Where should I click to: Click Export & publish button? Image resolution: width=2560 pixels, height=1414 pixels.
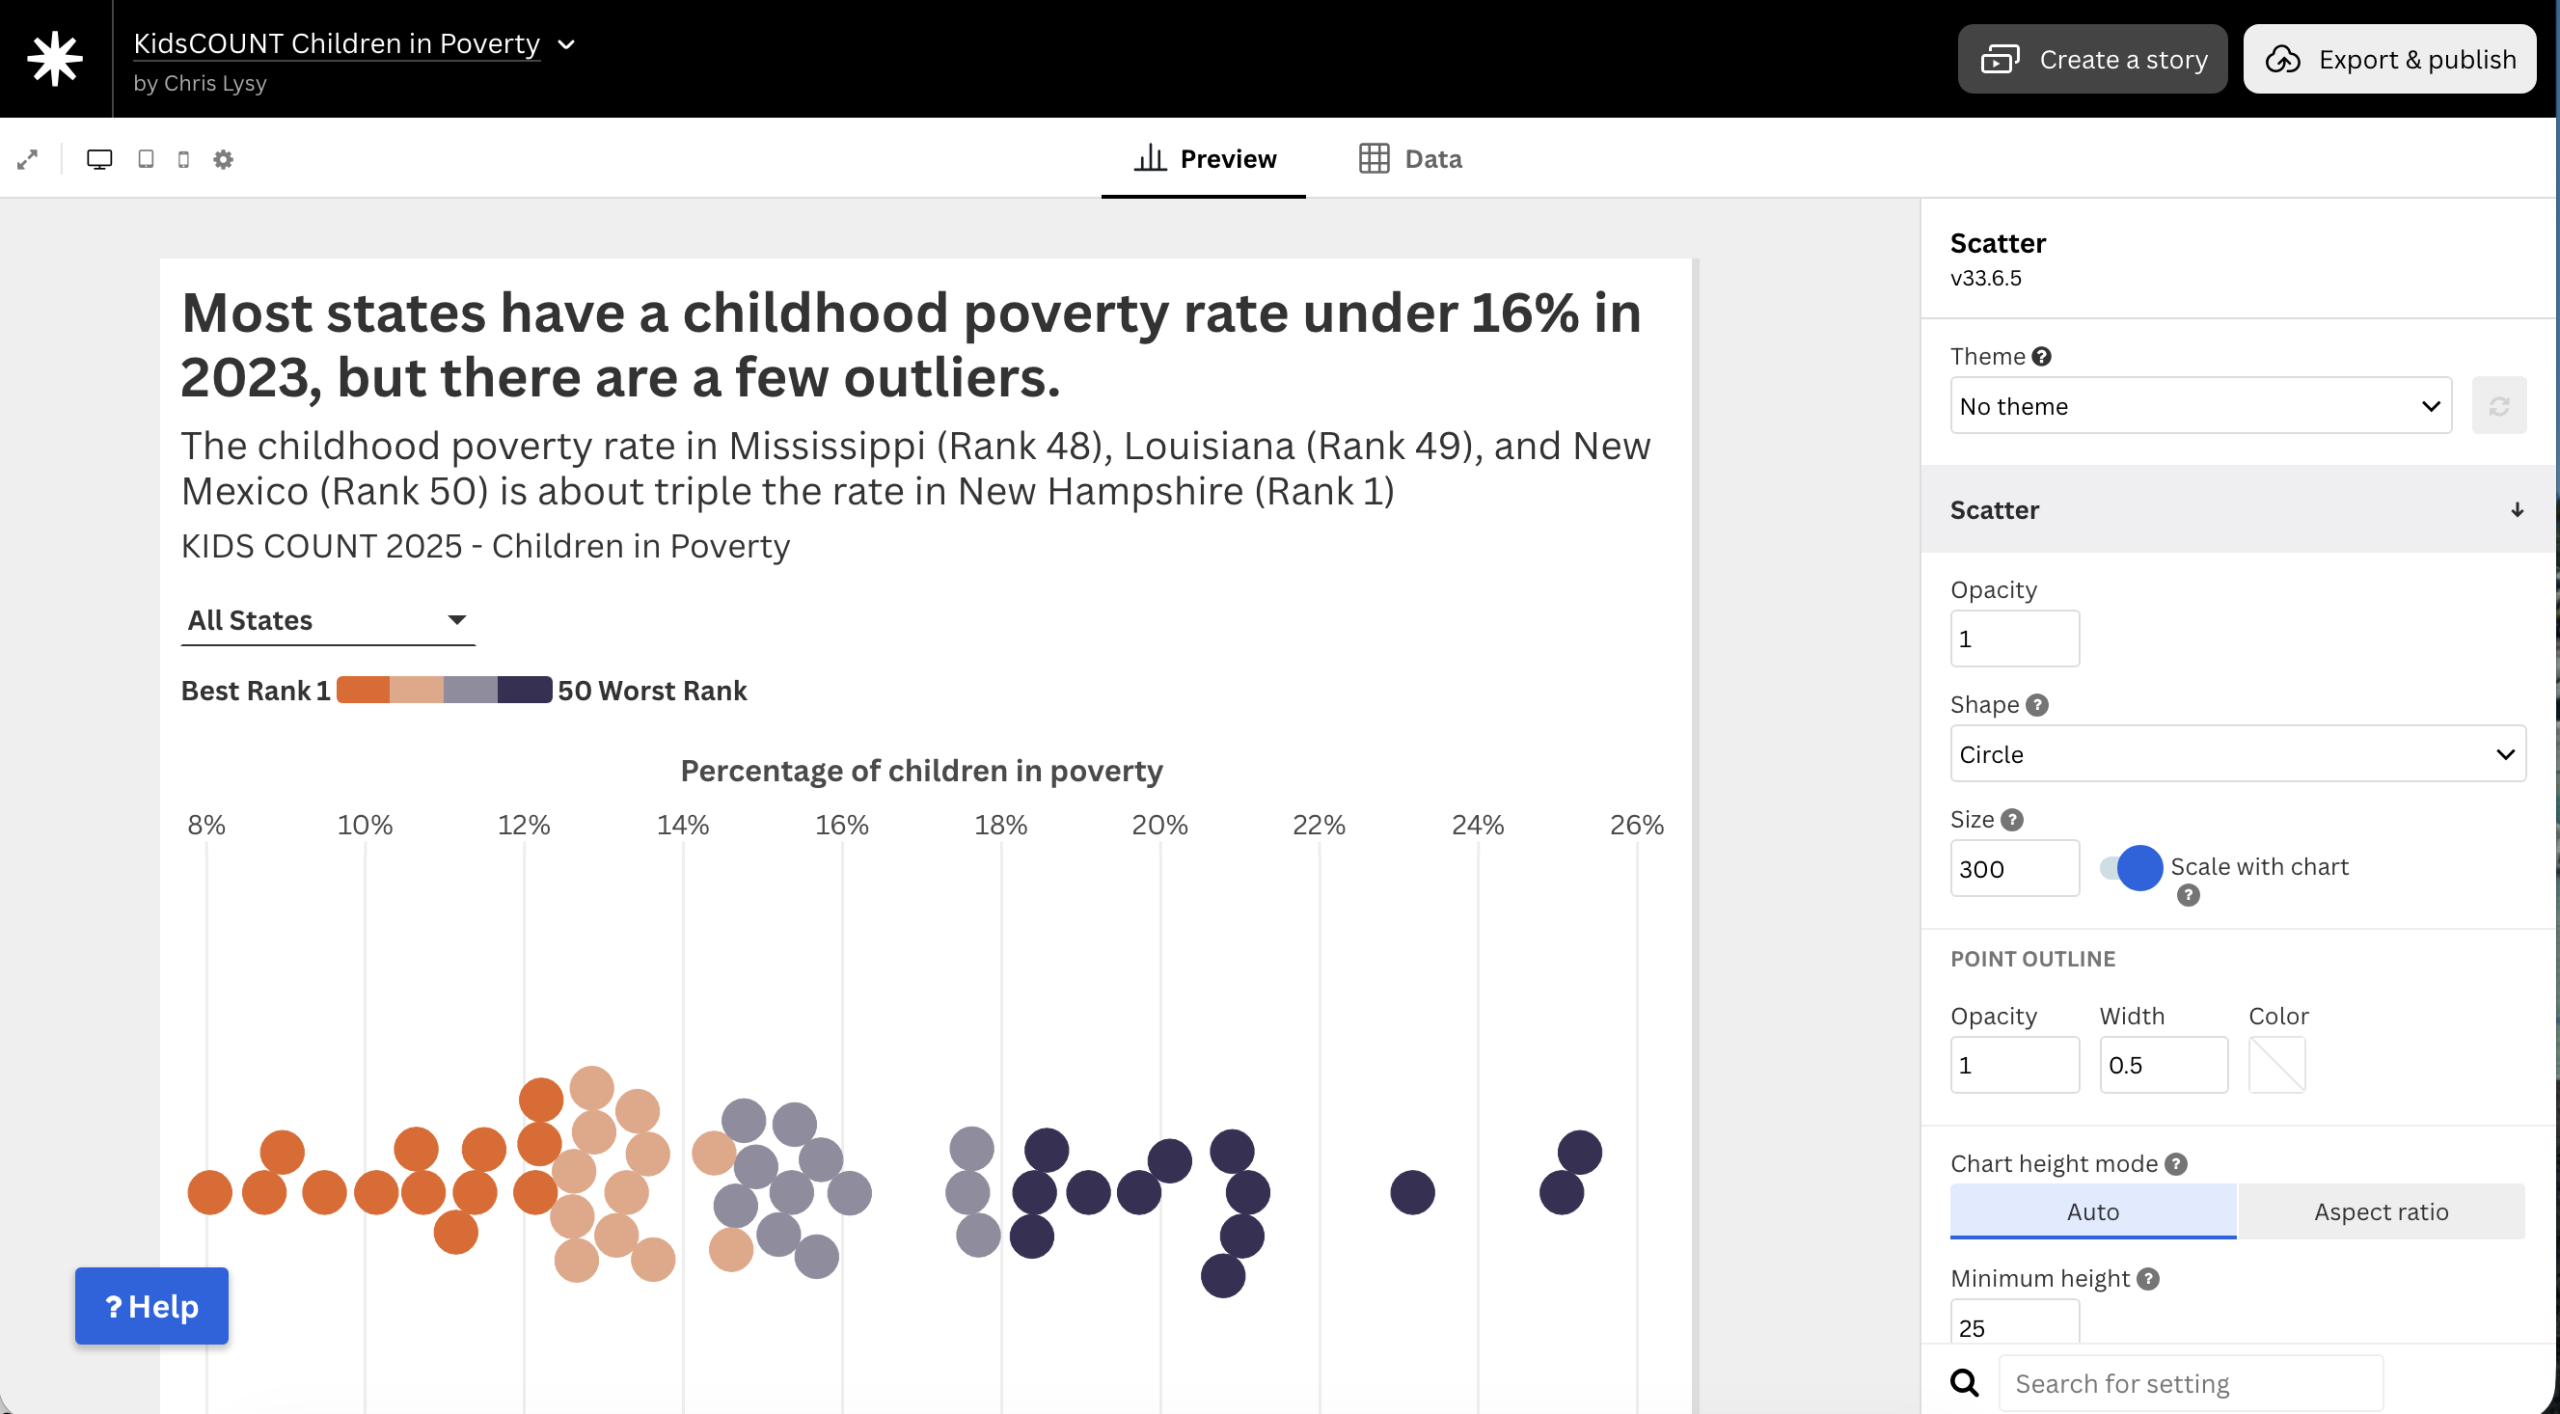click(2389, 60)
